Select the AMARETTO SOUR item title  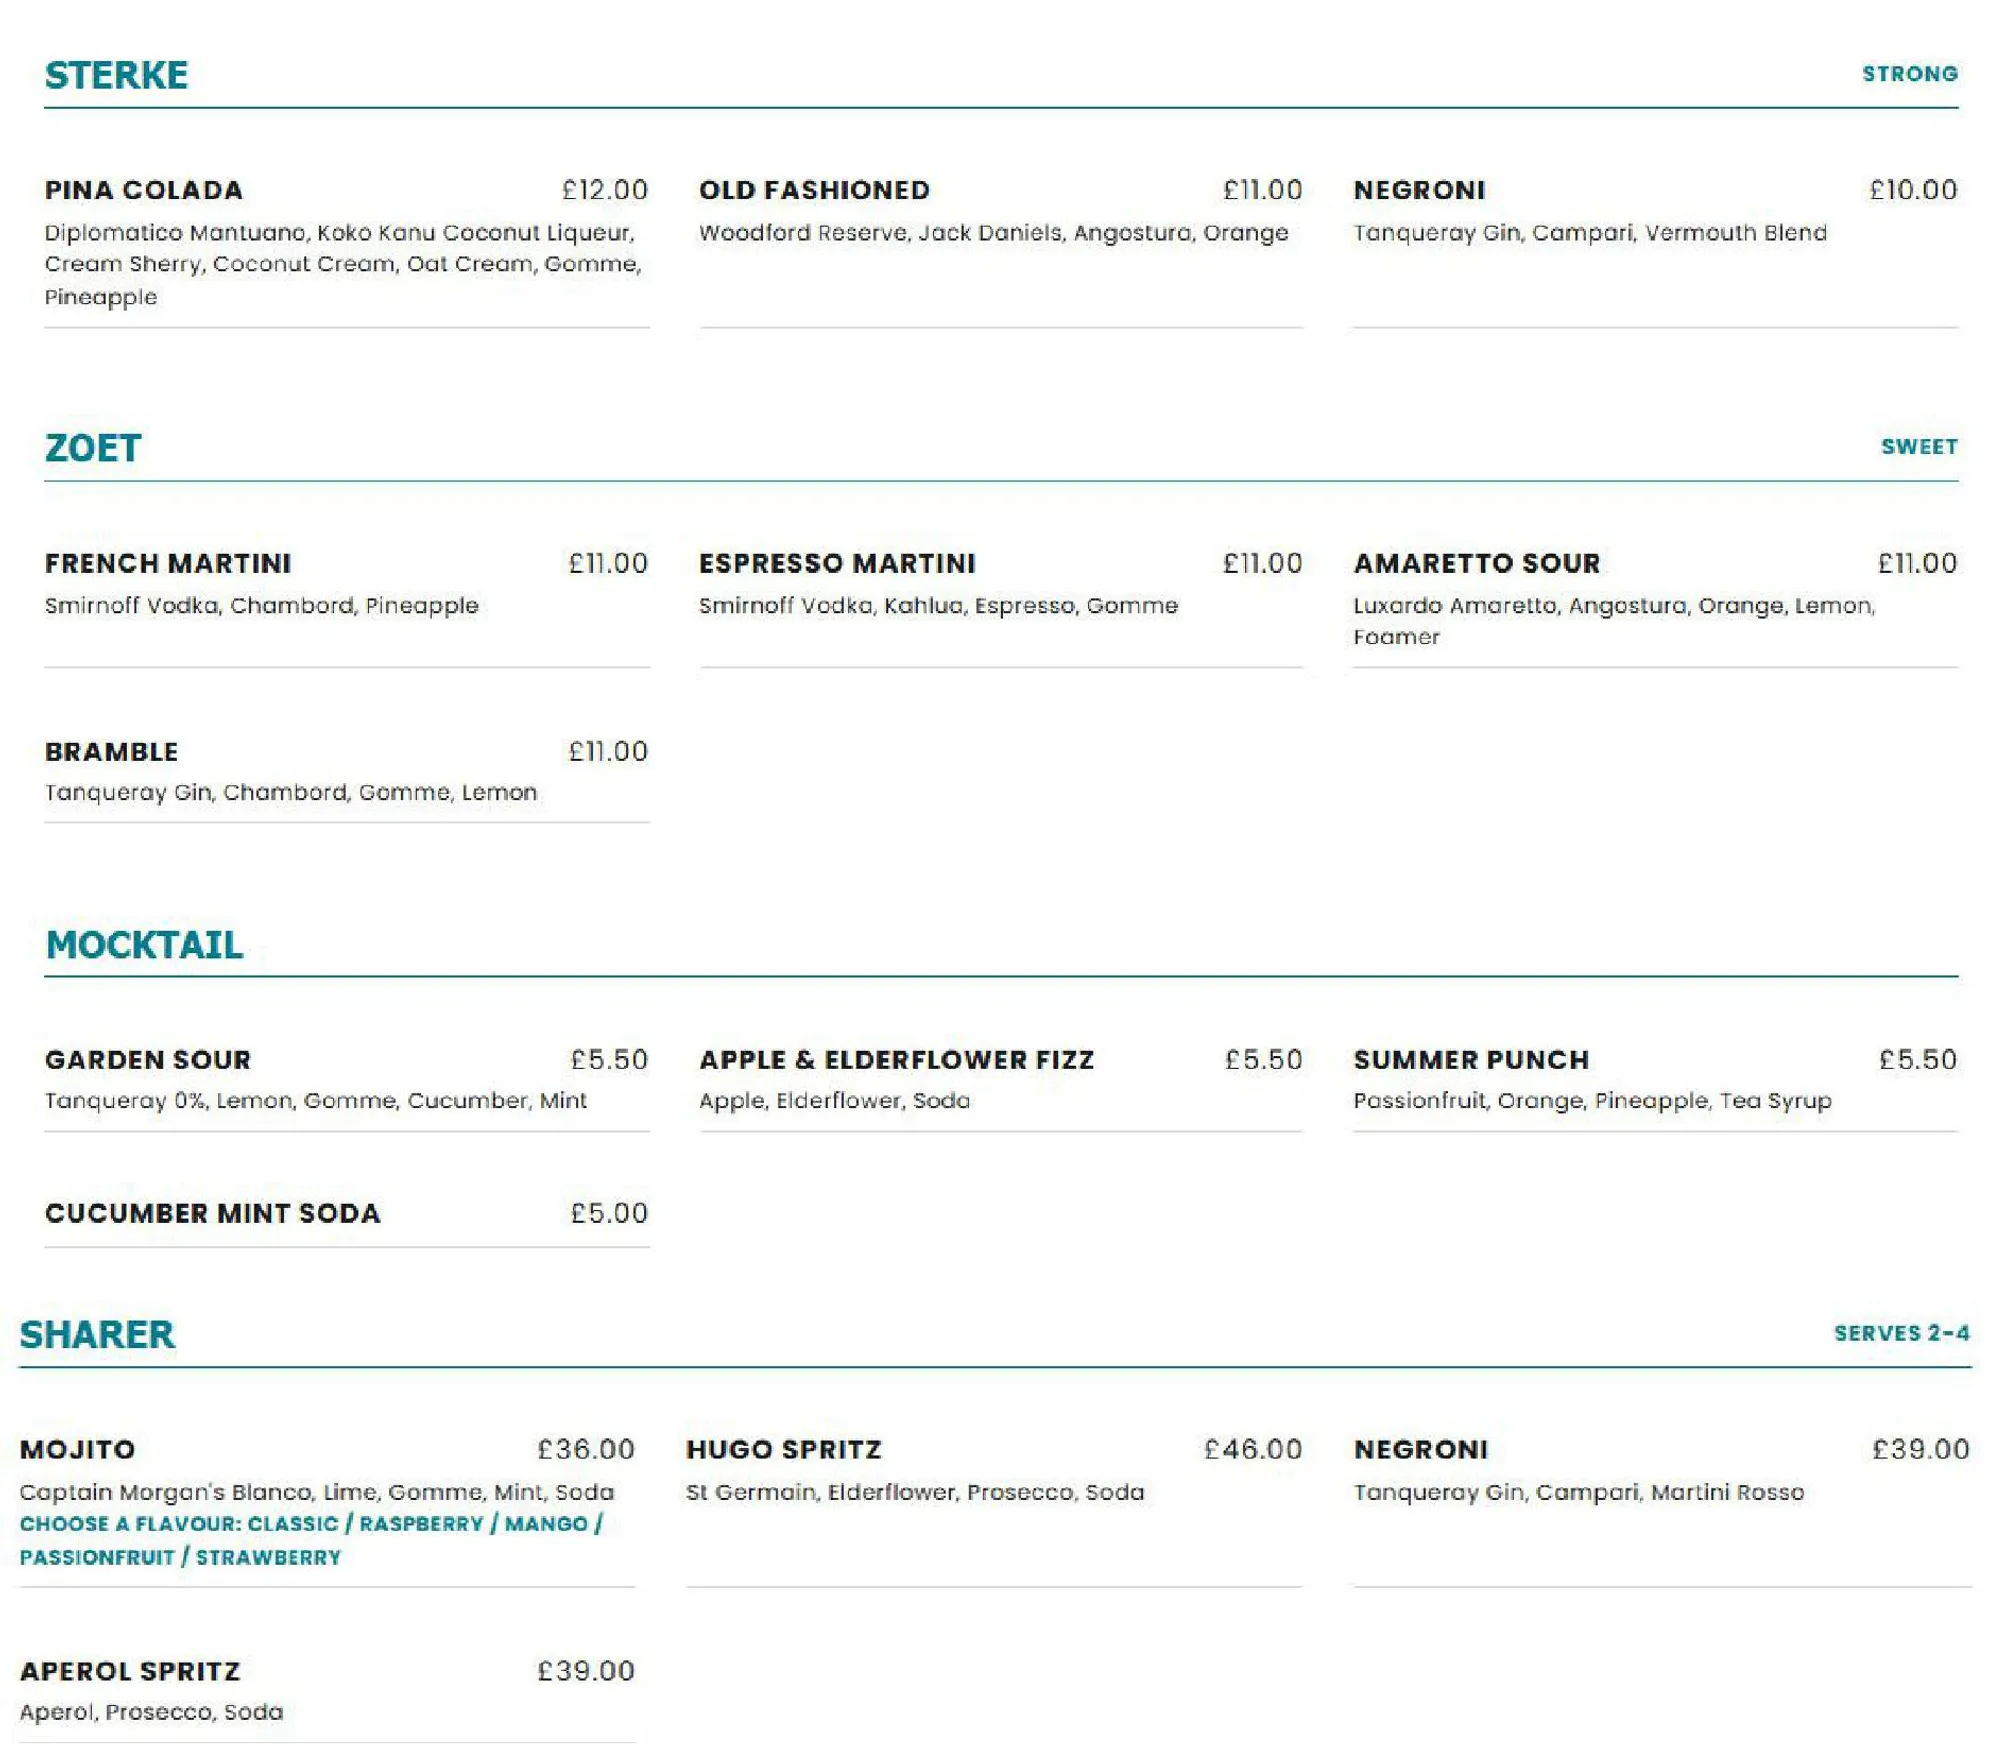coord(1477,563)
